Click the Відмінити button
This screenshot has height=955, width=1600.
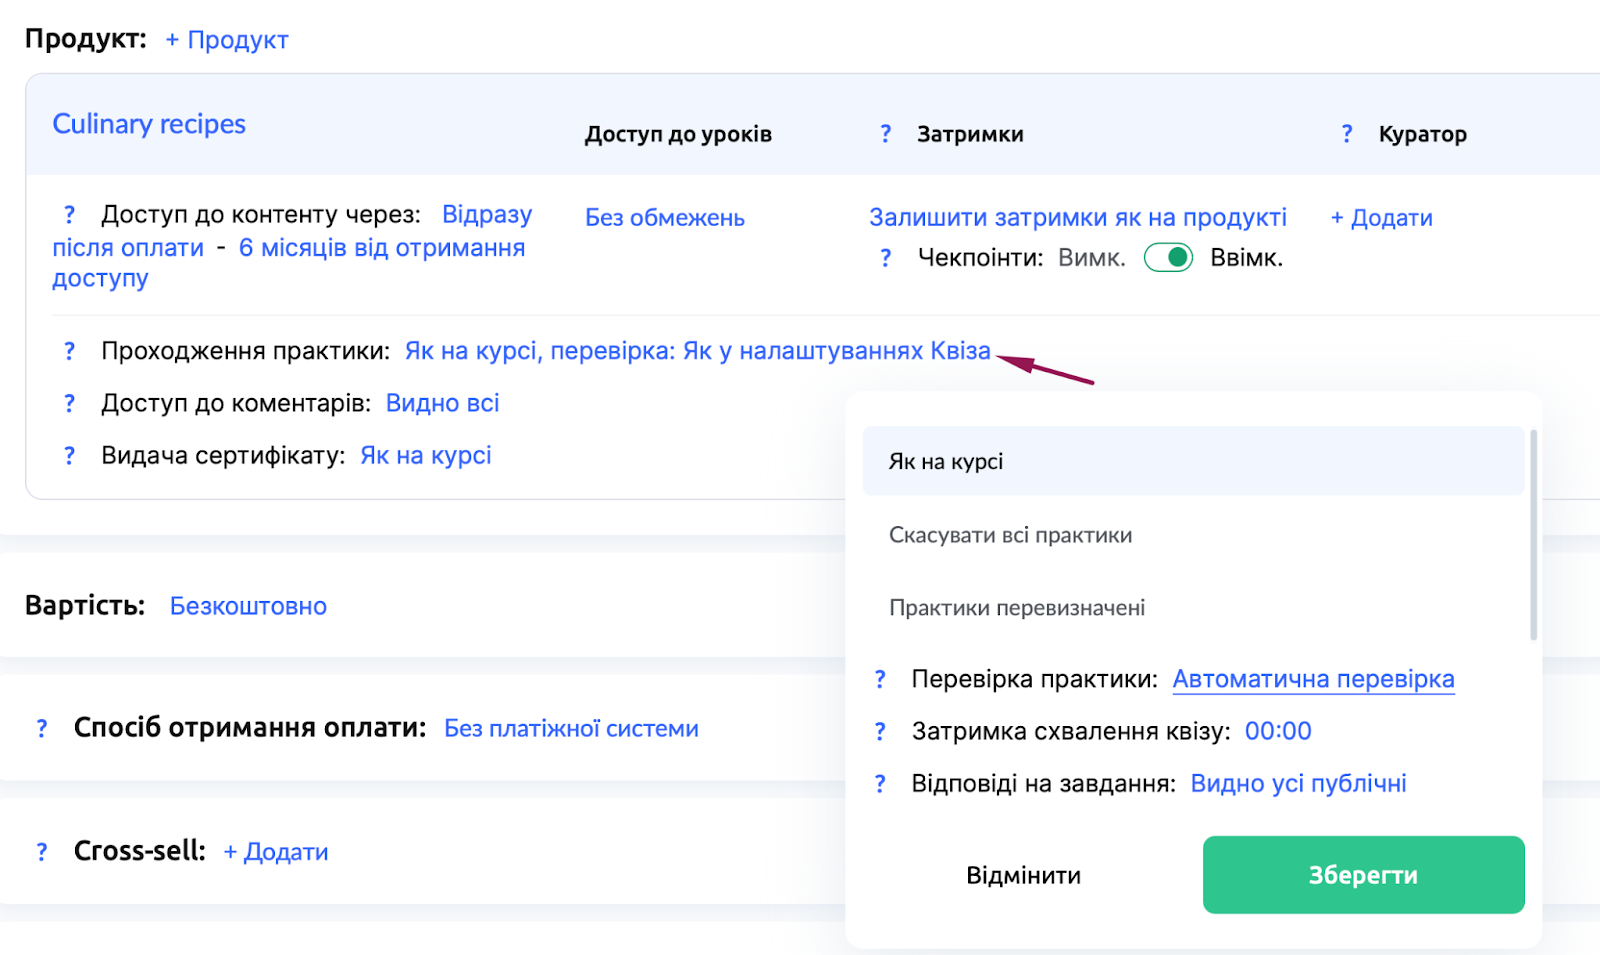pos(1023,876)
